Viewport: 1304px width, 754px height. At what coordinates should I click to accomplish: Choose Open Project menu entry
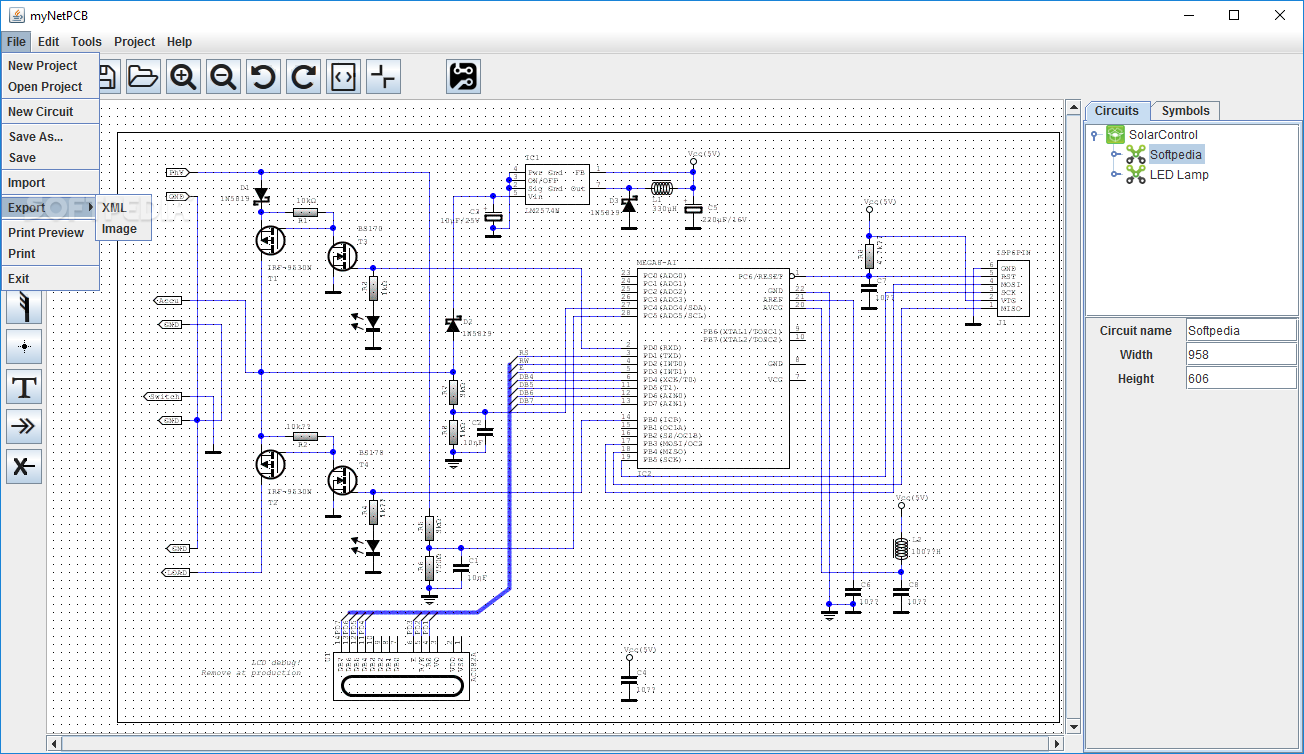(50, 87)
